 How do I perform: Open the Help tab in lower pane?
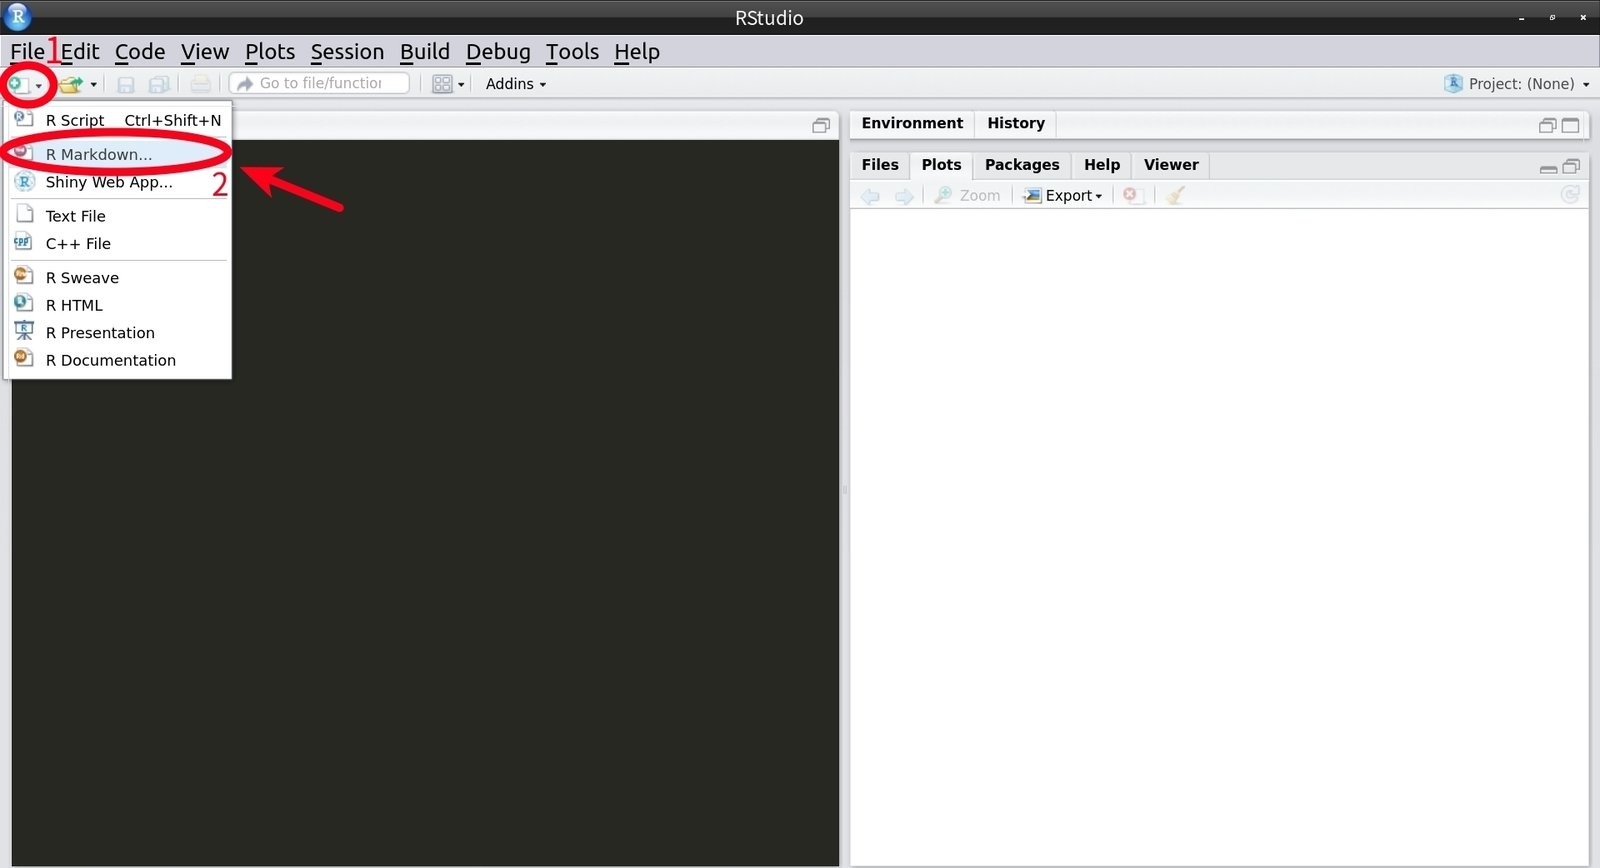[1102, 165]
